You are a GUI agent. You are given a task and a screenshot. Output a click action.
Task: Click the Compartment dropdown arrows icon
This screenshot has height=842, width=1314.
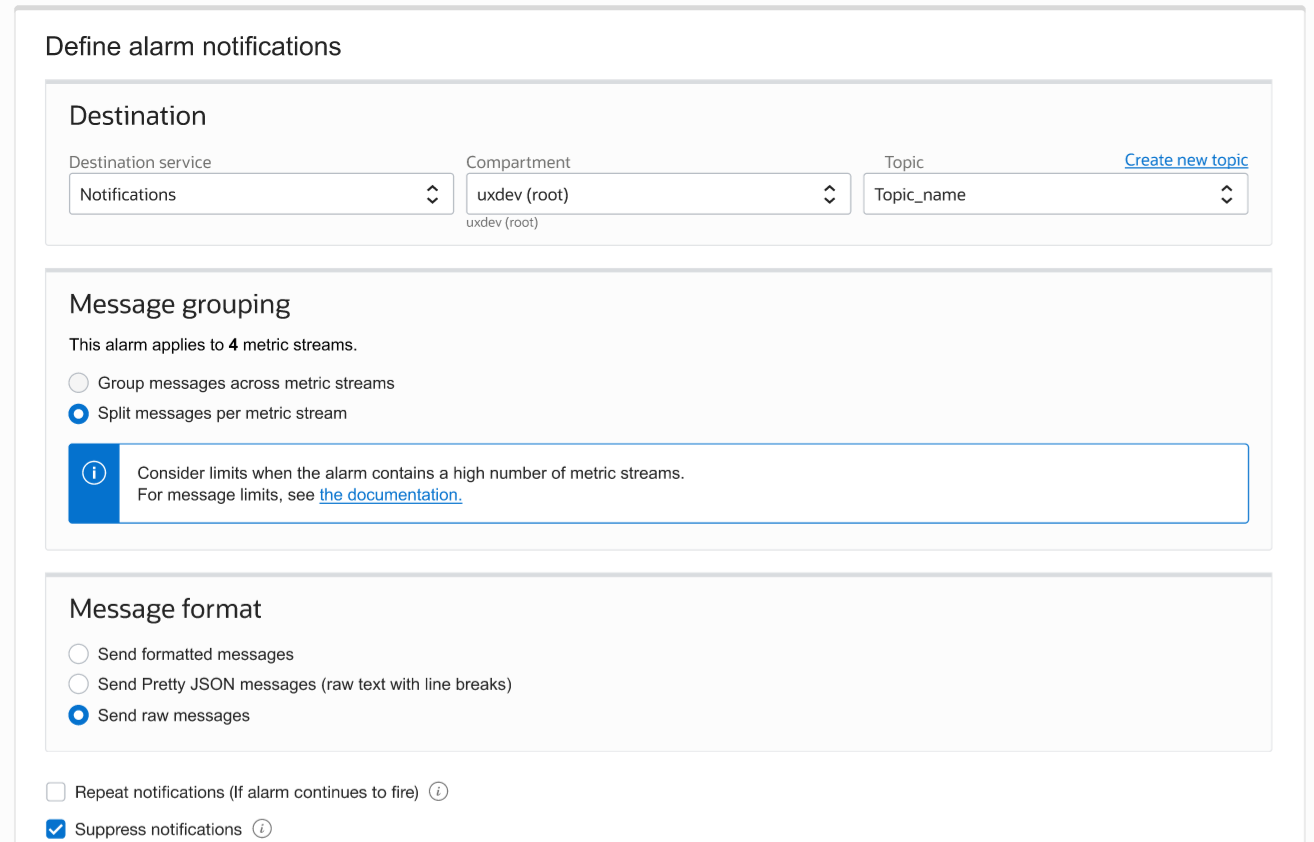[x=829, y=195]
